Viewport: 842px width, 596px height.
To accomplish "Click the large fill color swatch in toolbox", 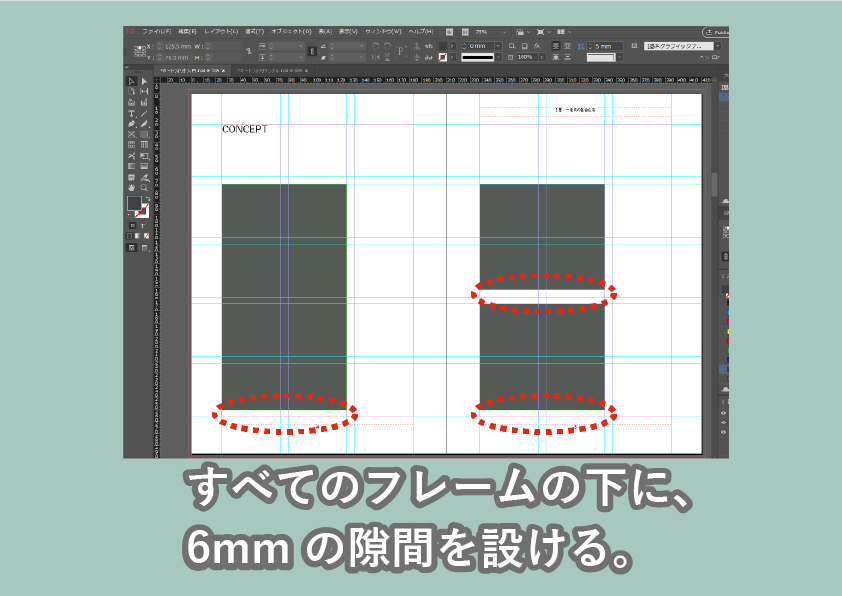I will [x=134, y=203].
